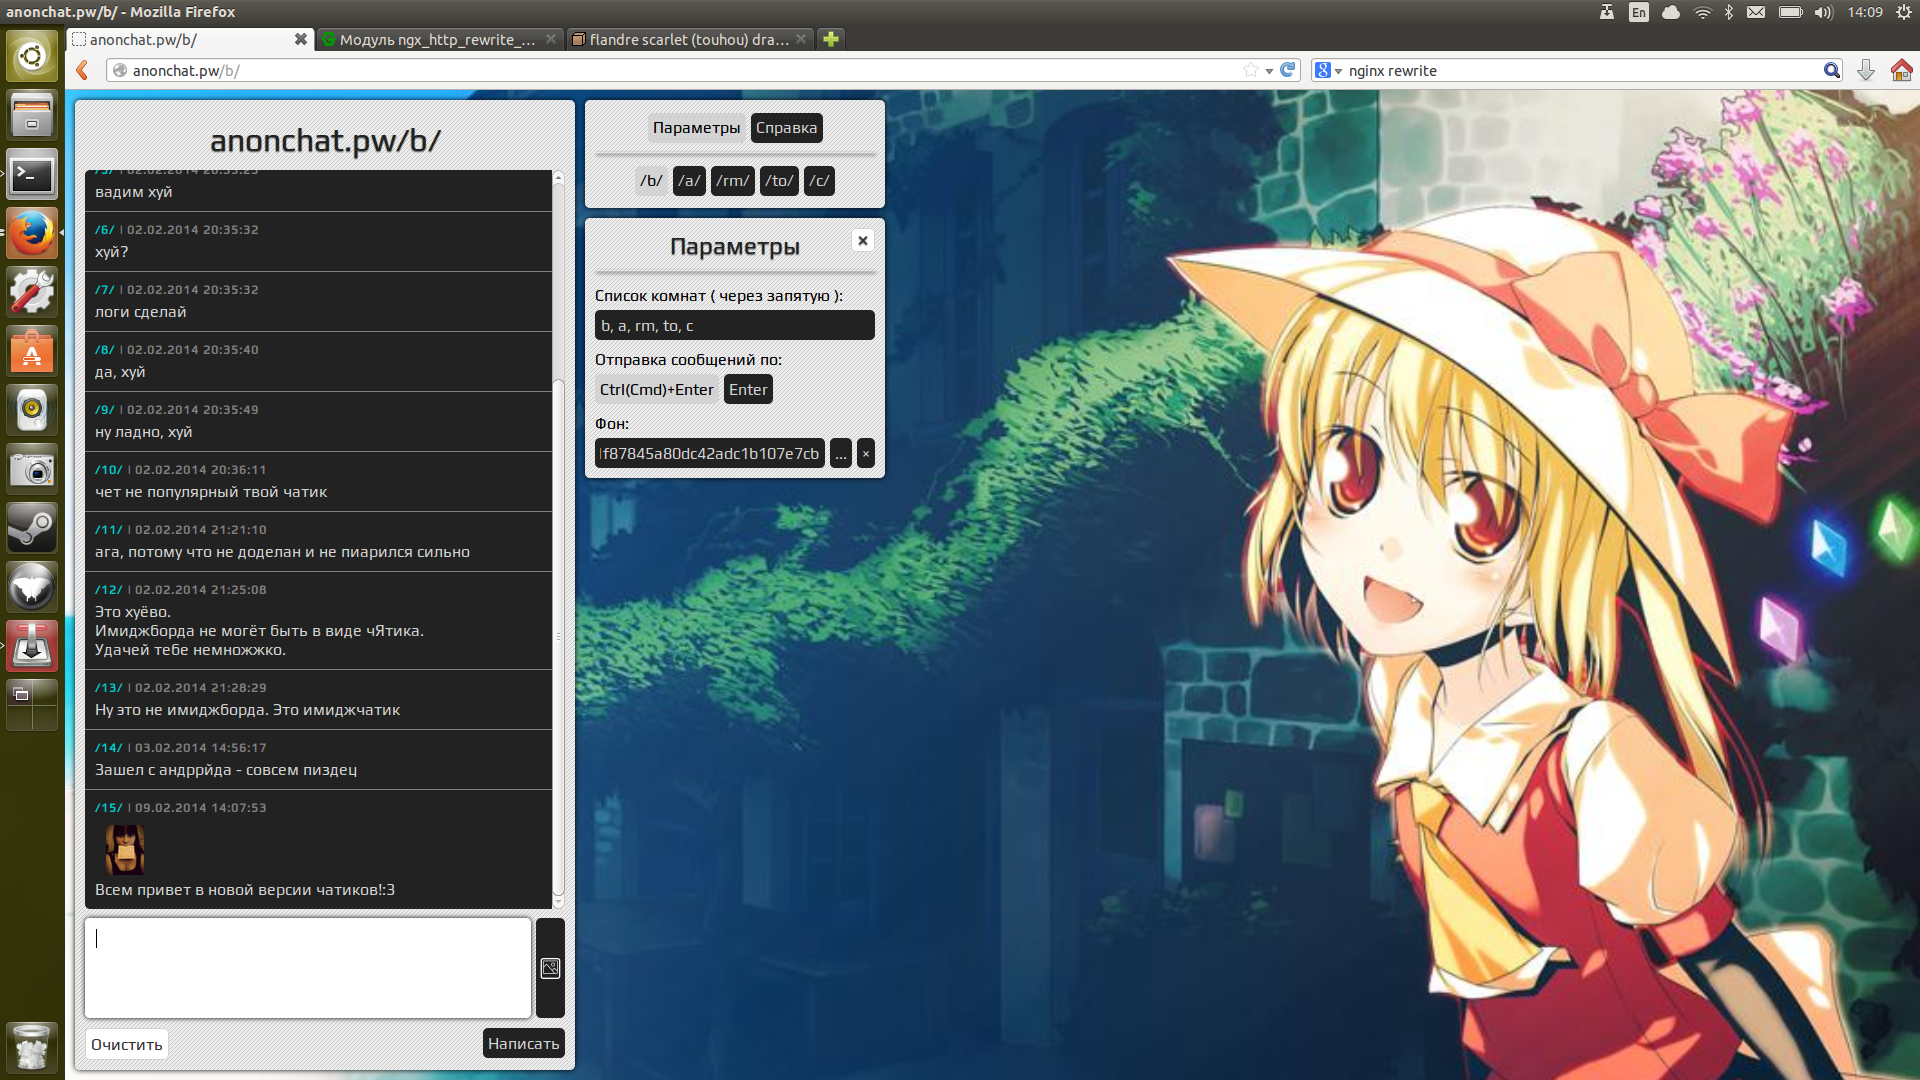Open the Downloads arrow icon in toolbar
The image size is (1920, 1080).
1865,70
